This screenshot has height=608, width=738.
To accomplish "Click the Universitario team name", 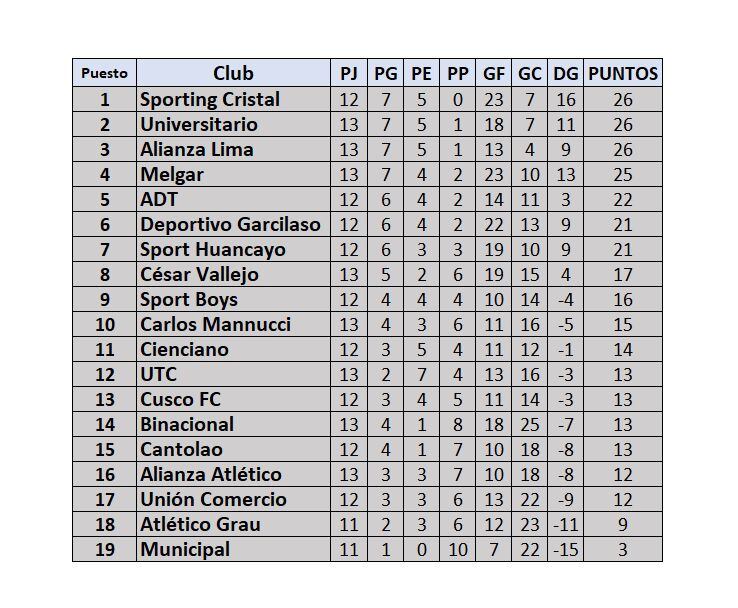I will (199, 124).
